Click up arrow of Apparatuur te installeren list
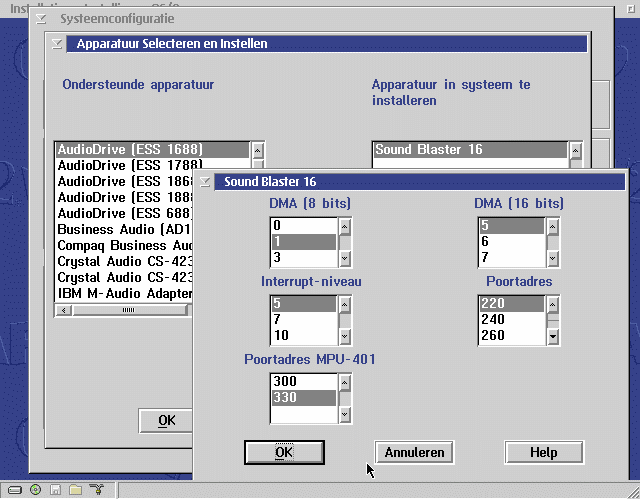 point(576,151)
